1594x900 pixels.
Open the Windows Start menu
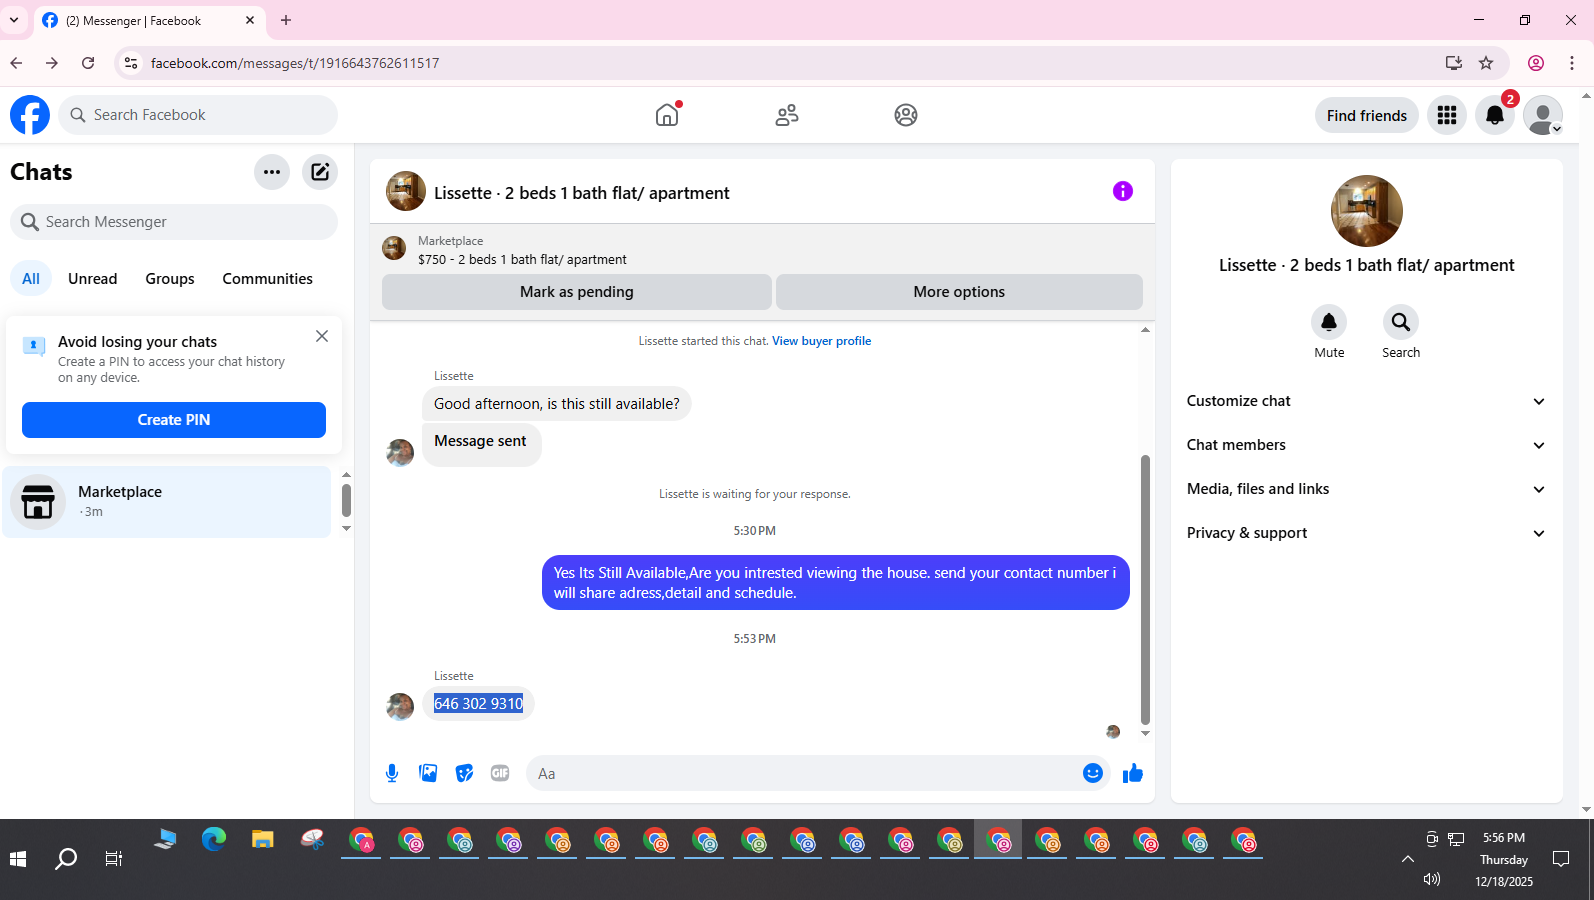(x=18, y=859)
